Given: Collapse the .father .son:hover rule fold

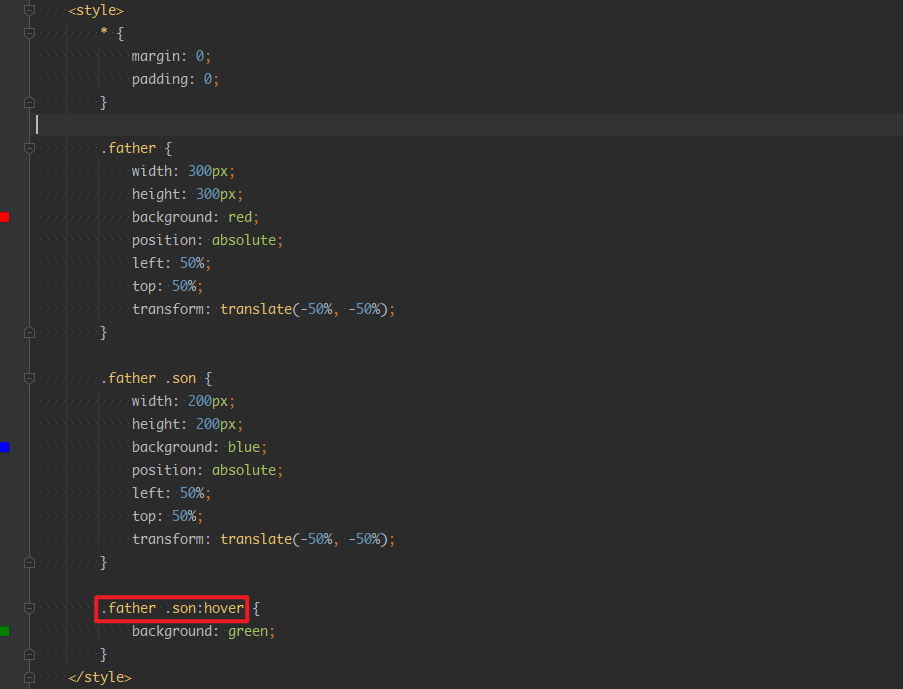Looking at the screenshot, I should click(29, 608).
